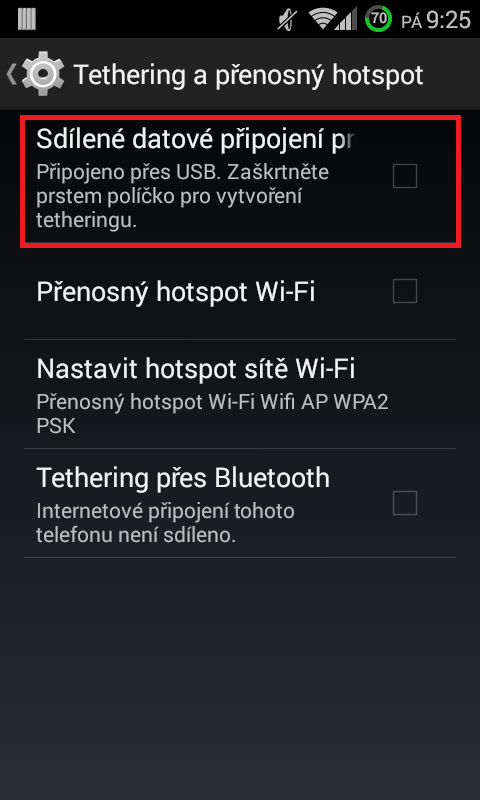
Task: Check the Přenosný hotspot Wi-Fi box
Action: click(x=405, y=291)
